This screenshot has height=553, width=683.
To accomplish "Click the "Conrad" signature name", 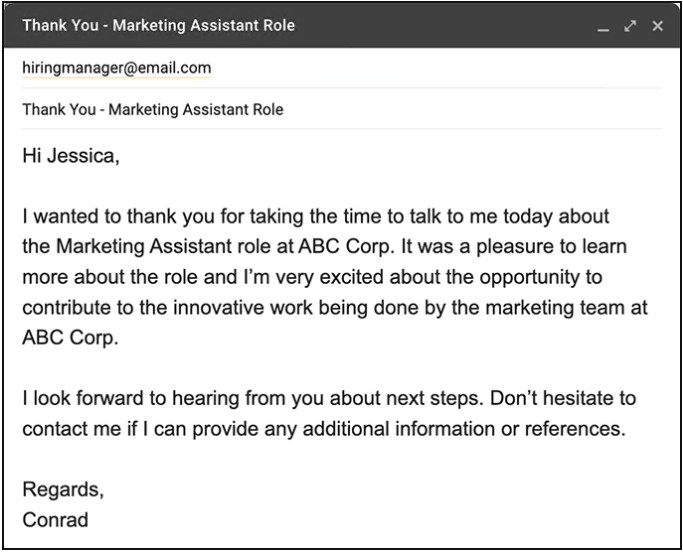I will click(x=58, y=521).
